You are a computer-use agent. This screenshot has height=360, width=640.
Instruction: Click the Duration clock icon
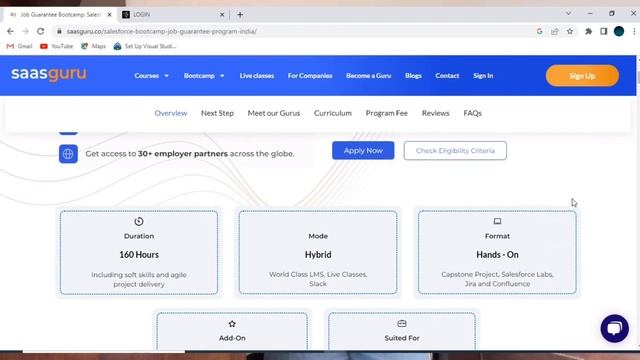coord(139,221)
